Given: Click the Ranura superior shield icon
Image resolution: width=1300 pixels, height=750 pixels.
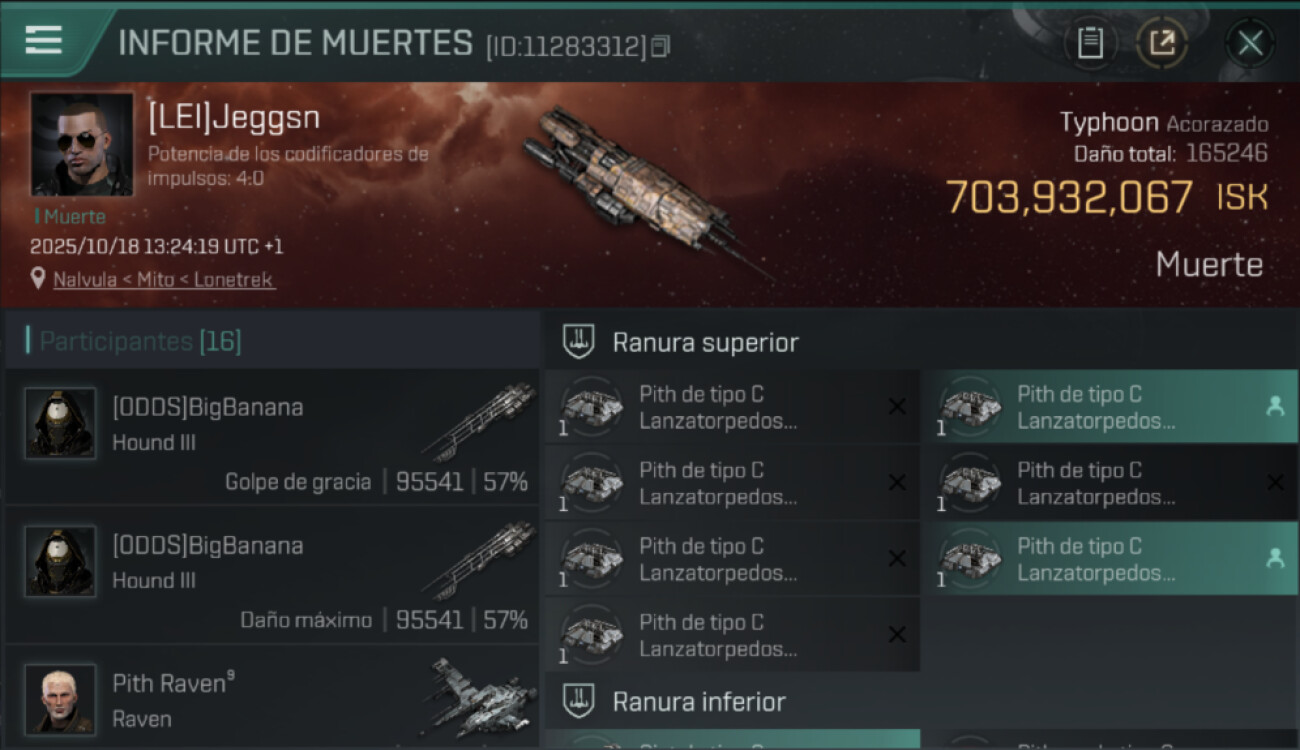Looking at the screenshot, I should point(577,342).
